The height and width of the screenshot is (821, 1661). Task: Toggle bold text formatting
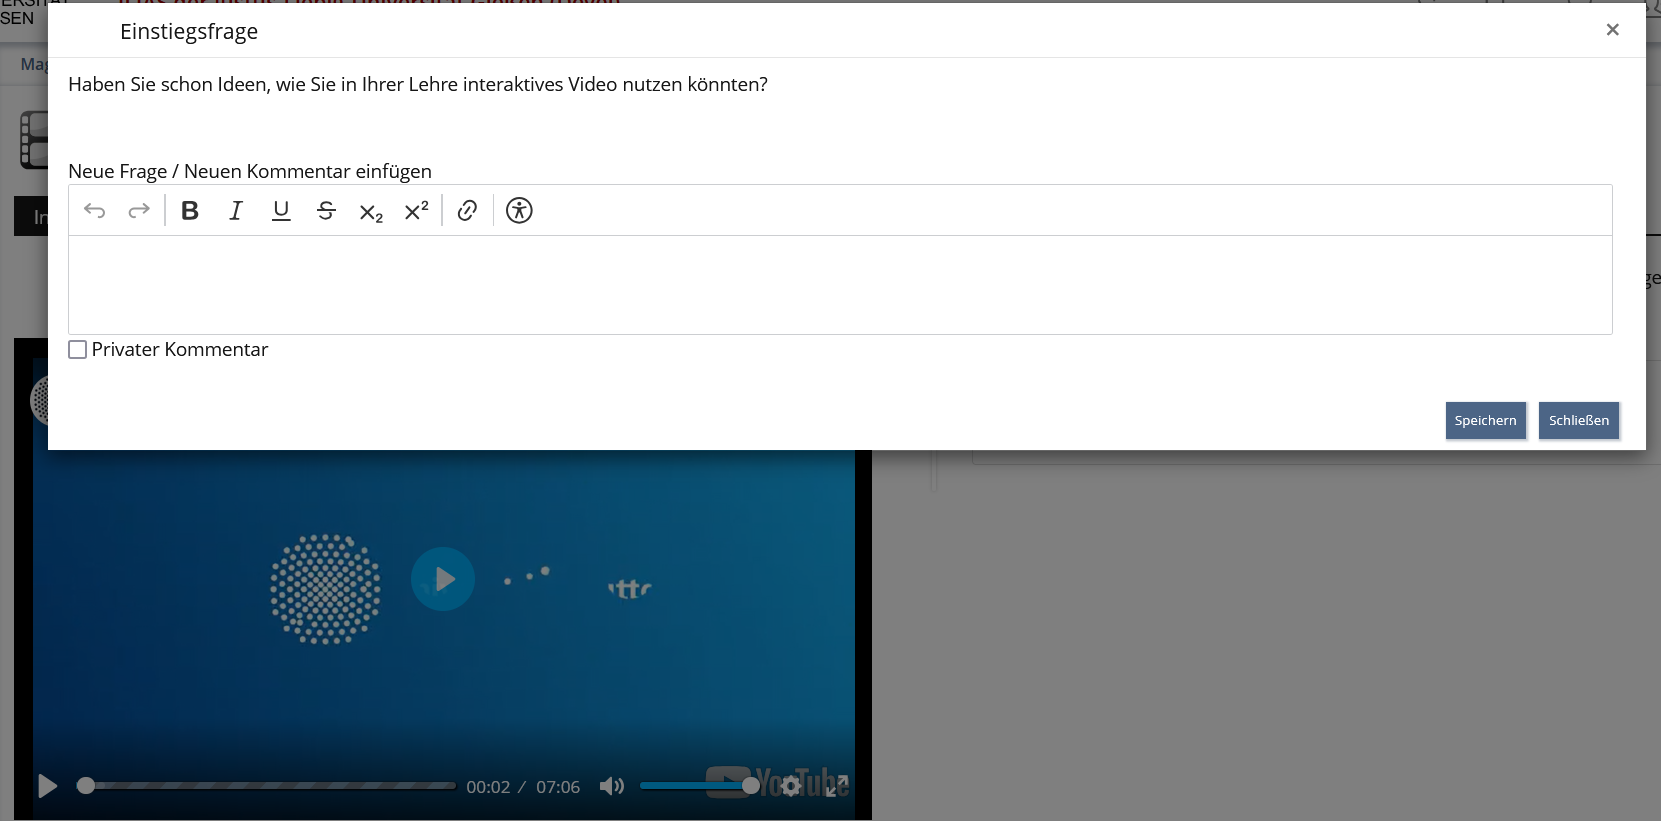pyautogui.click(x=190, y=210)
